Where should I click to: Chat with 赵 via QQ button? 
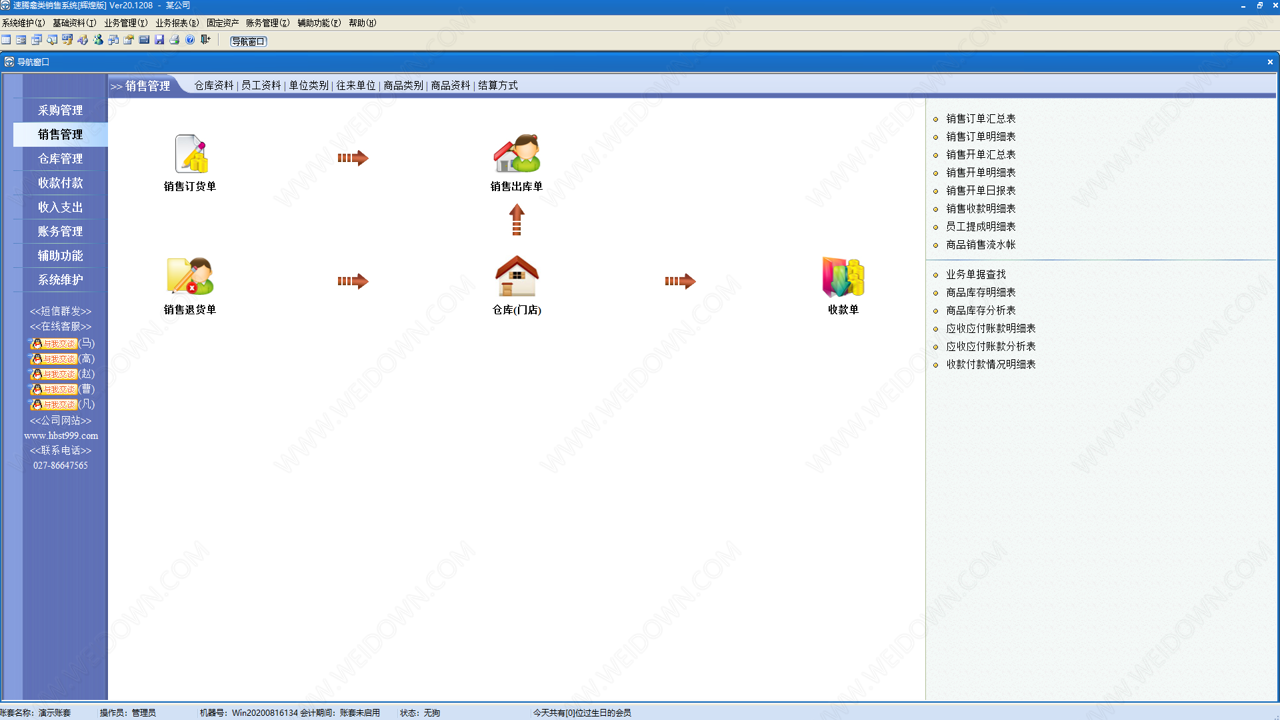click(x=53, y=374)
